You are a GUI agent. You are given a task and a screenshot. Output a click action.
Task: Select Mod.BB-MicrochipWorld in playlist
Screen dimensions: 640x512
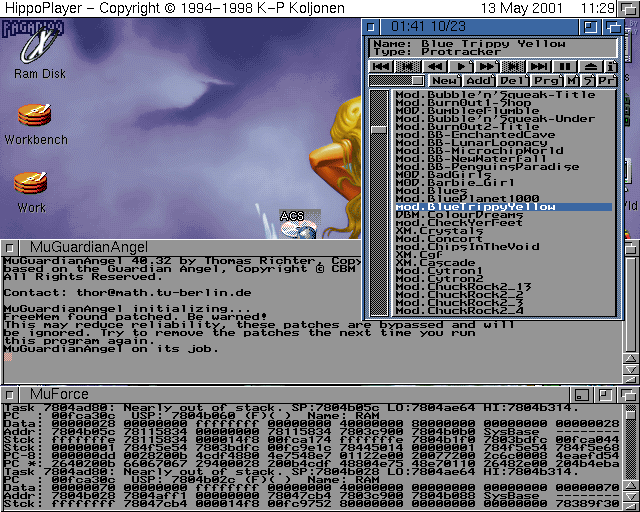click(x=504, y=151)
